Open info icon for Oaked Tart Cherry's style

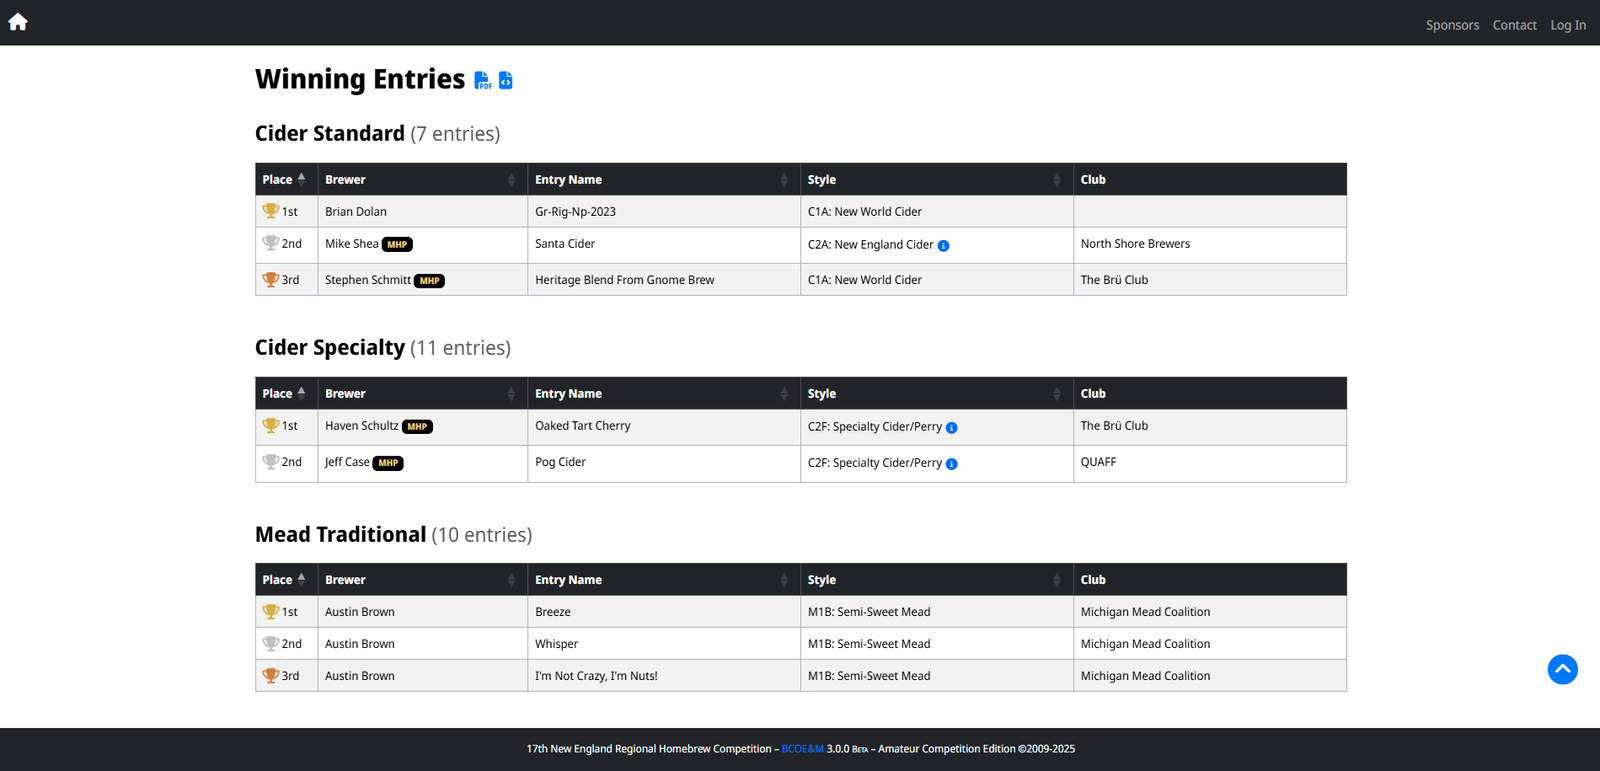pyautogui.click(x=951, y=428)
